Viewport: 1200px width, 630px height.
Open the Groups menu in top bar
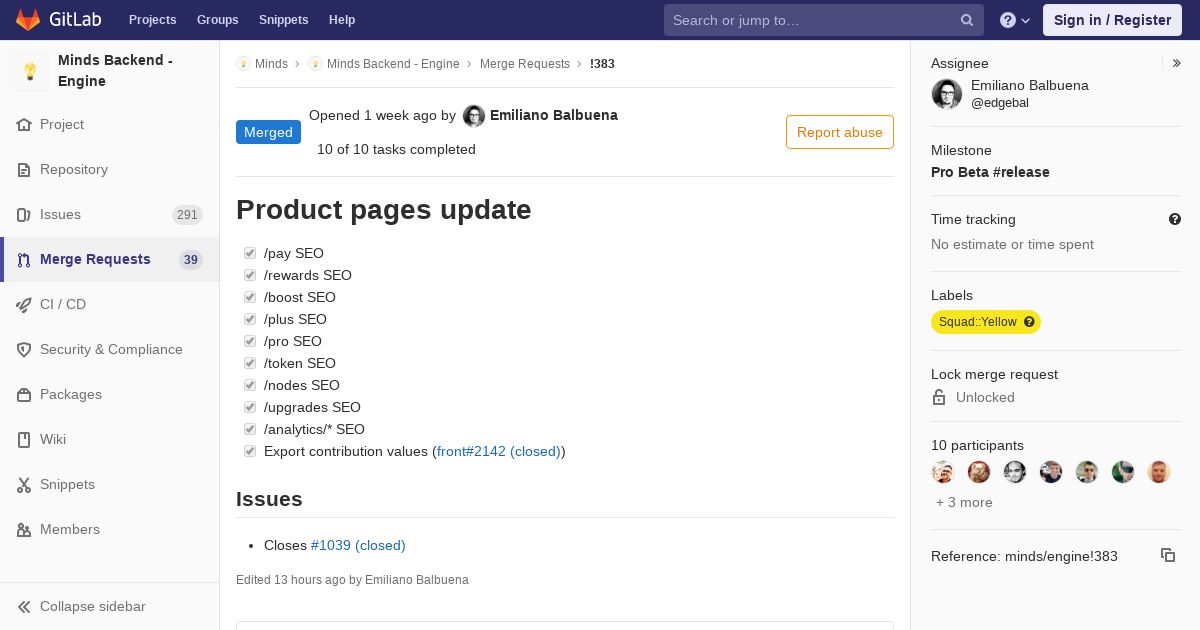(x=218, y=20)
